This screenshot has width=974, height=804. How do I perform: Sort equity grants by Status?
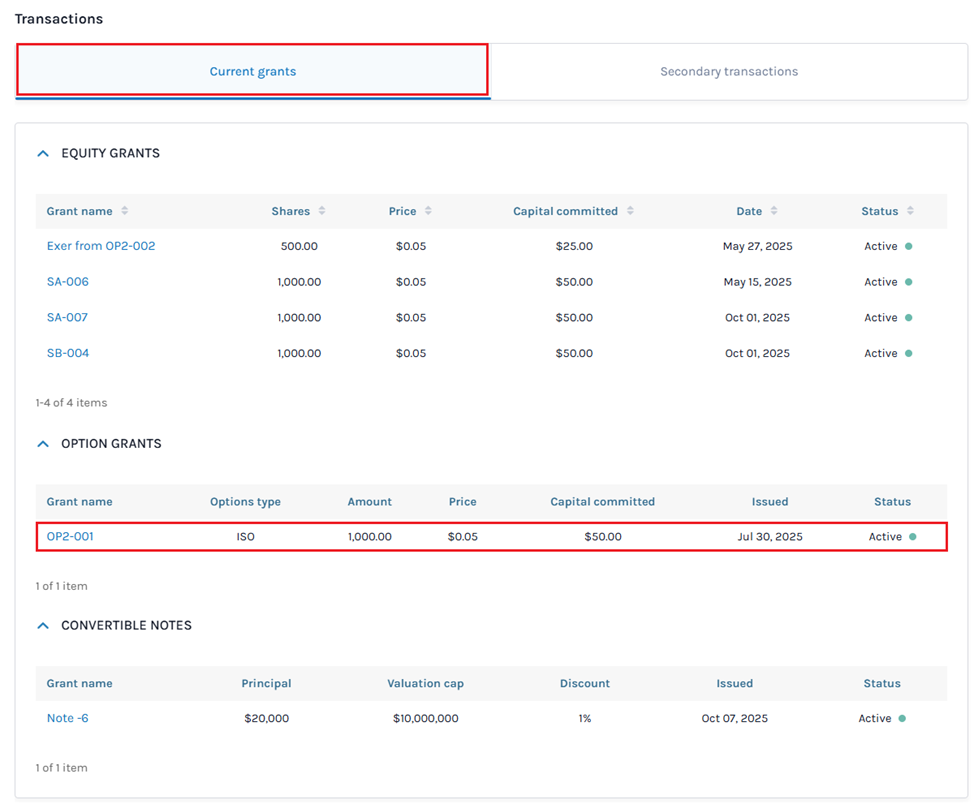point(910,211)
